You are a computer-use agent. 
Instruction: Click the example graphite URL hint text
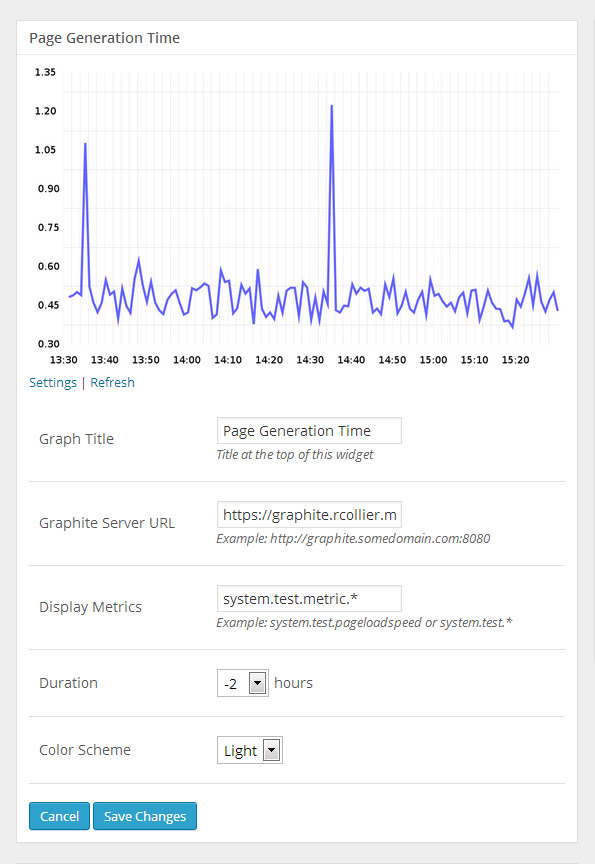[353, 539]
